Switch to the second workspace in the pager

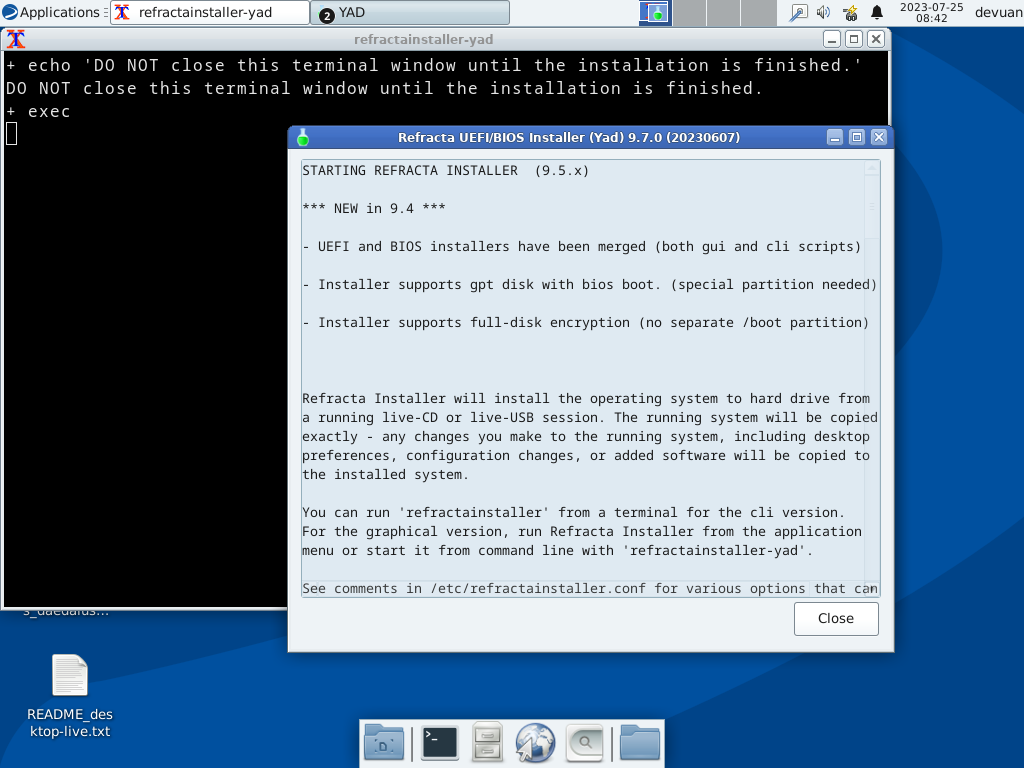[689, 12]
